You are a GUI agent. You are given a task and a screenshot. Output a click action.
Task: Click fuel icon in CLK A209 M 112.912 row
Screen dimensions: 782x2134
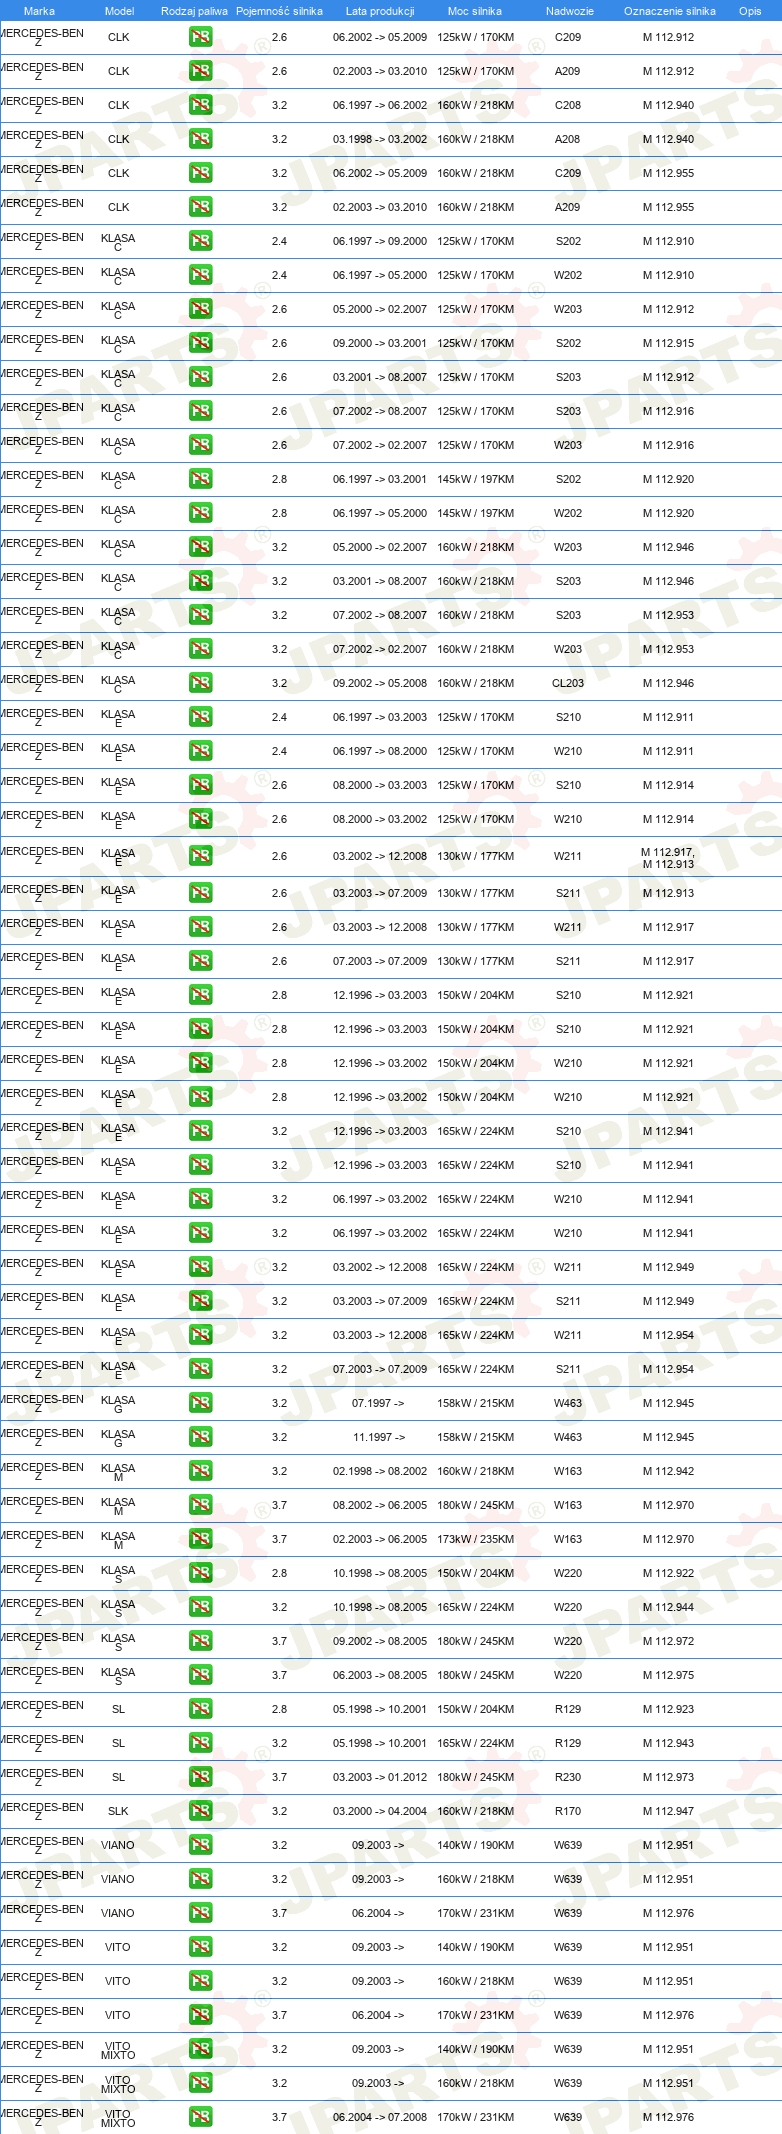tap(200, 71)
